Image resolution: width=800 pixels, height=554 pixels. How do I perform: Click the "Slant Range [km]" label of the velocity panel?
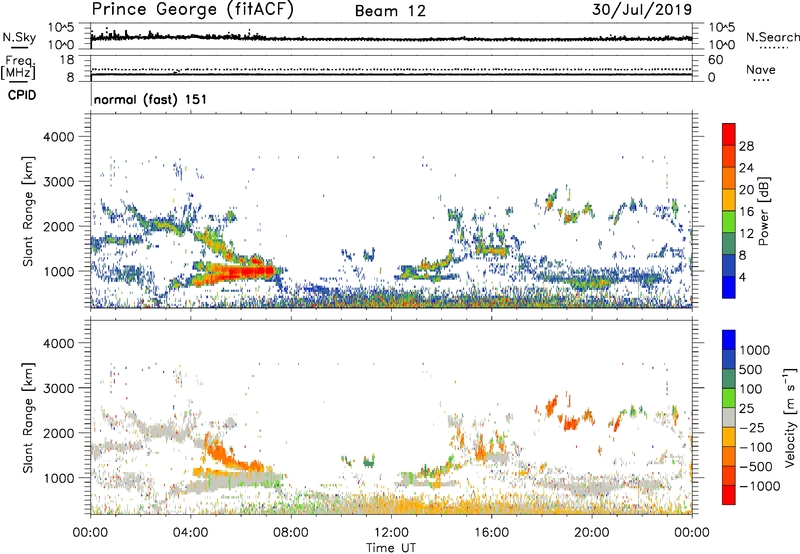point(28,417)
